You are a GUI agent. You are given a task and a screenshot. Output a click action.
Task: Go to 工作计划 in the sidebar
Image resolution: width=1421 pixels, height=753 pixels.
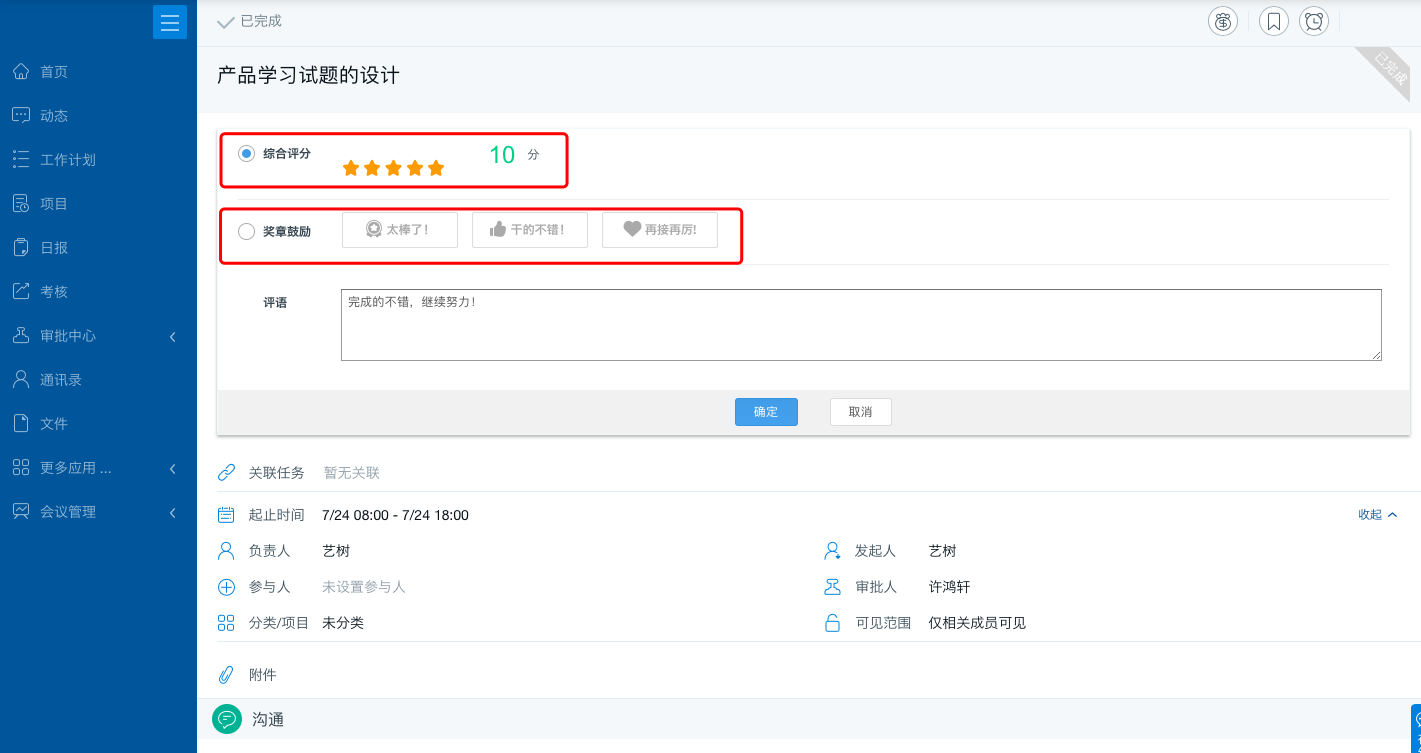[x=68, y=160]
